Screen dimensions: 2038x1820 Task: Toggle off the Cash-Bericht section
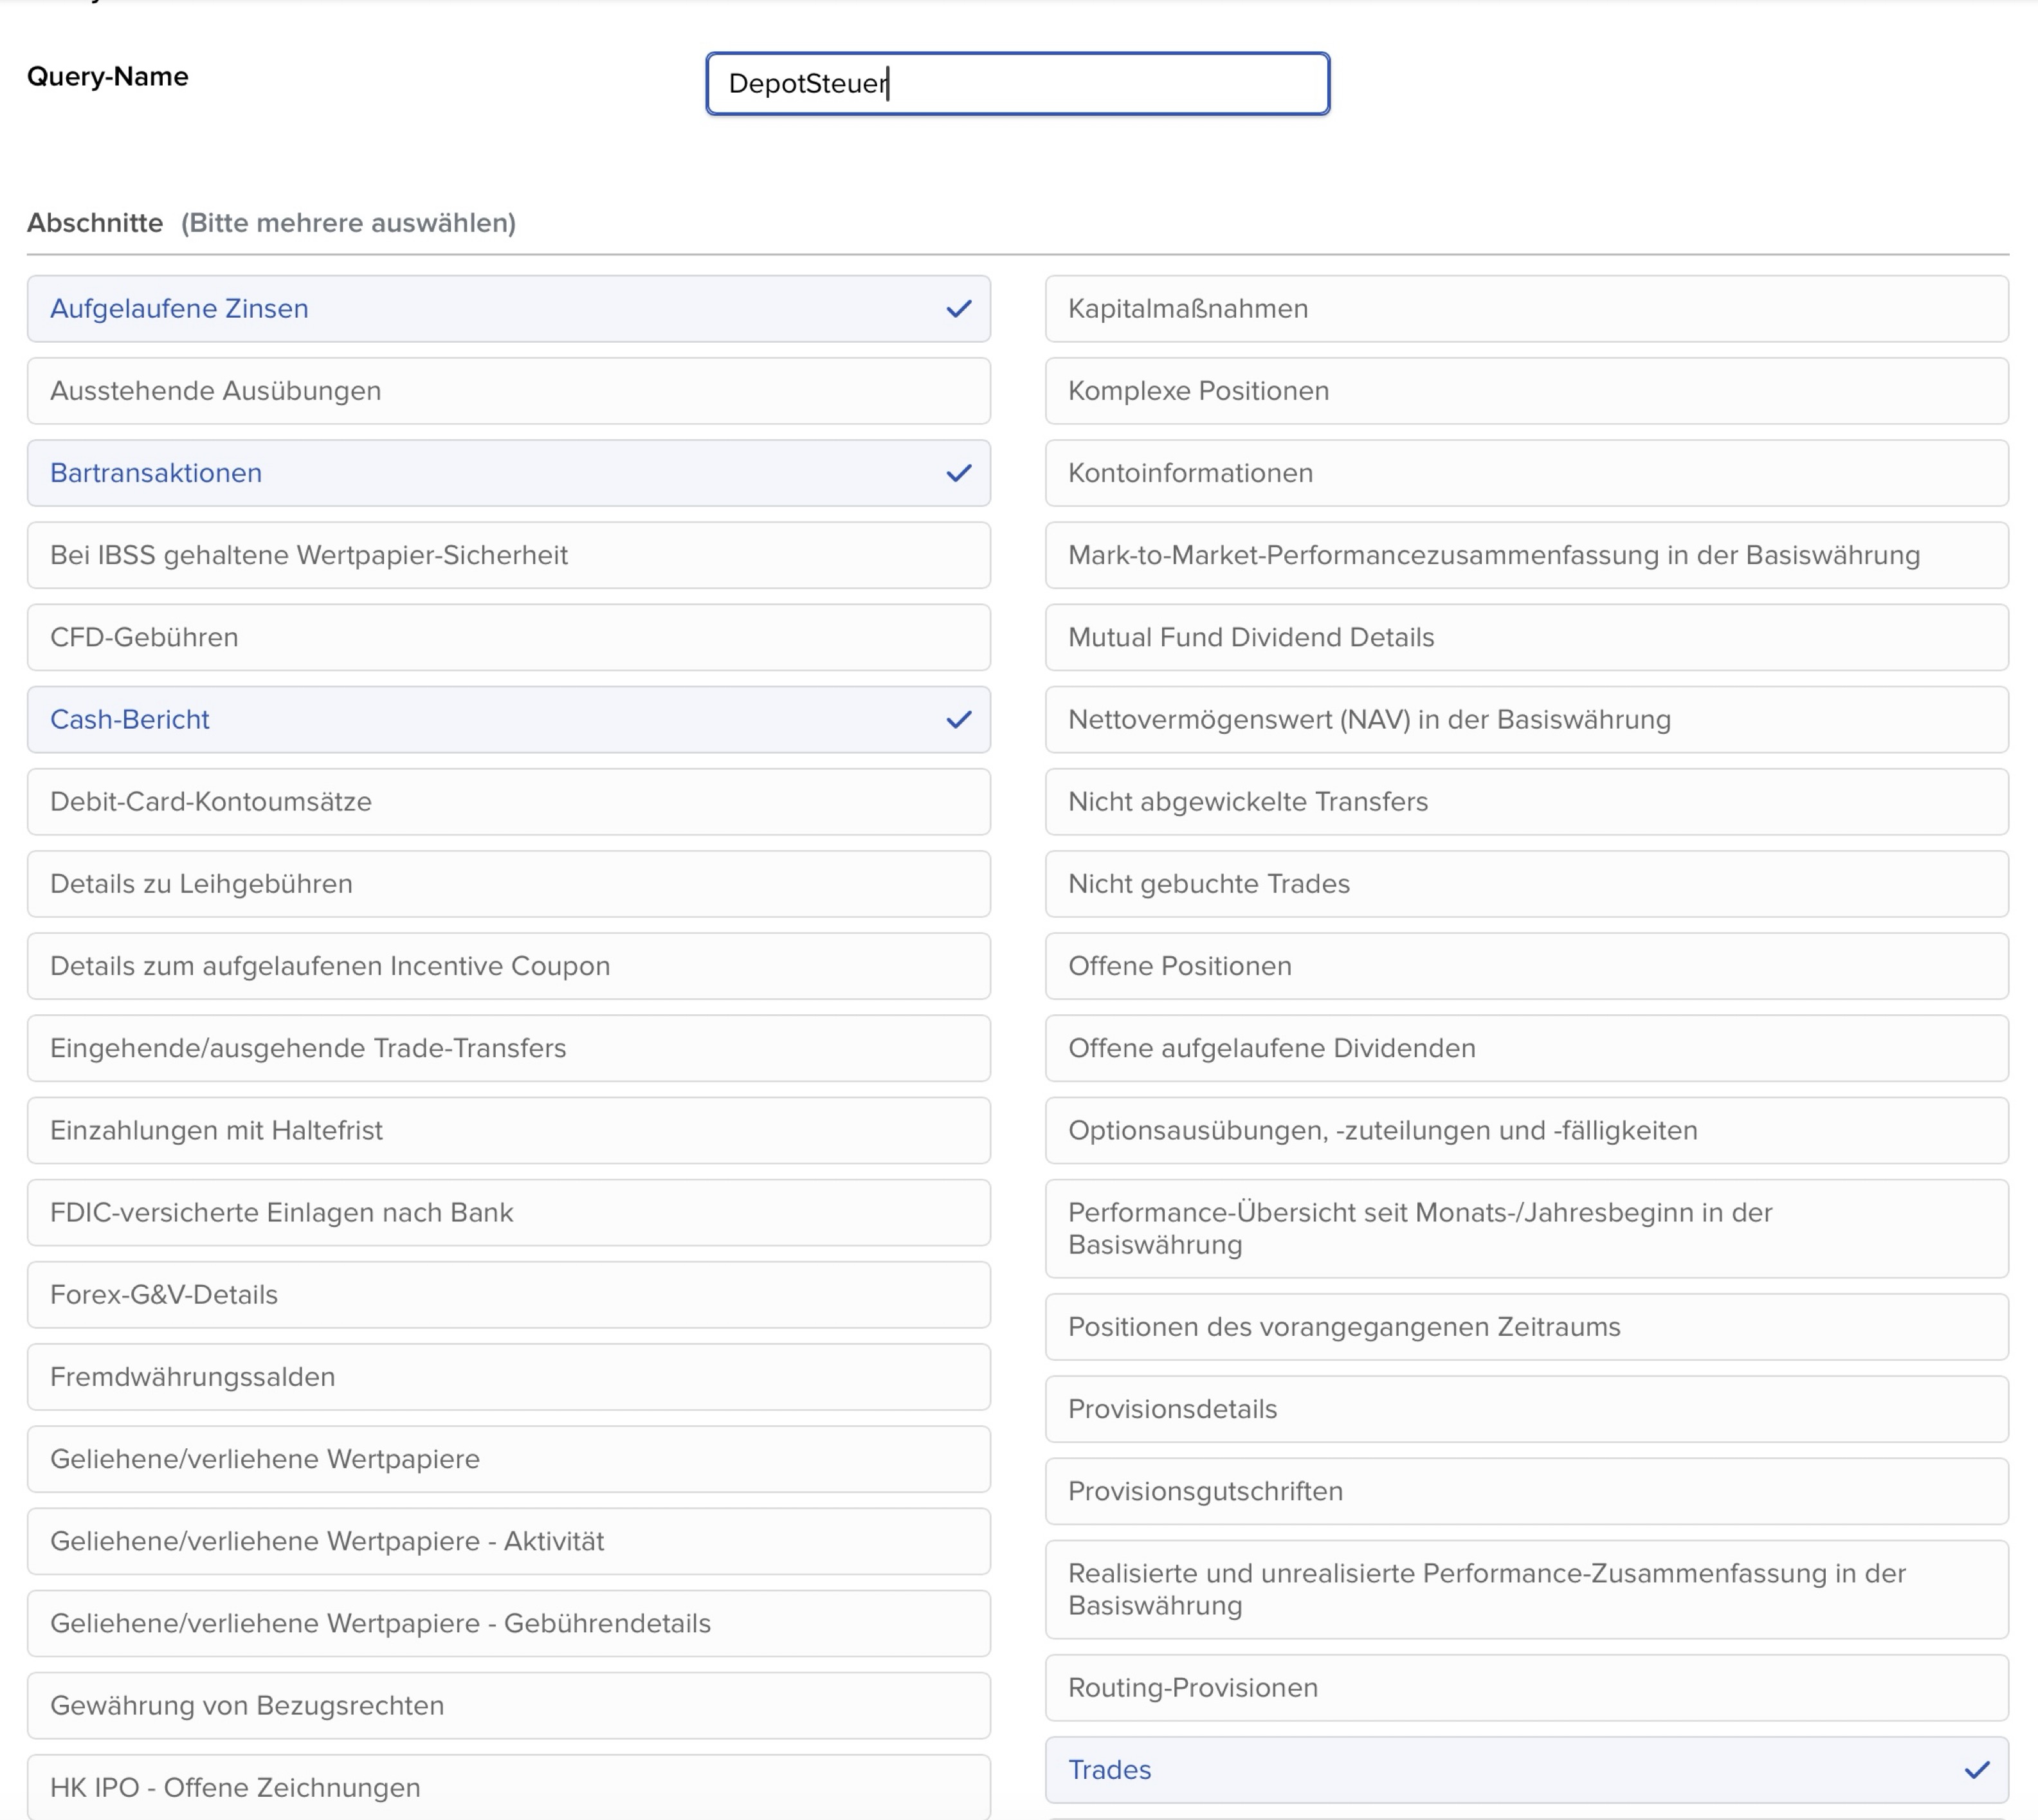click(508, 720)
